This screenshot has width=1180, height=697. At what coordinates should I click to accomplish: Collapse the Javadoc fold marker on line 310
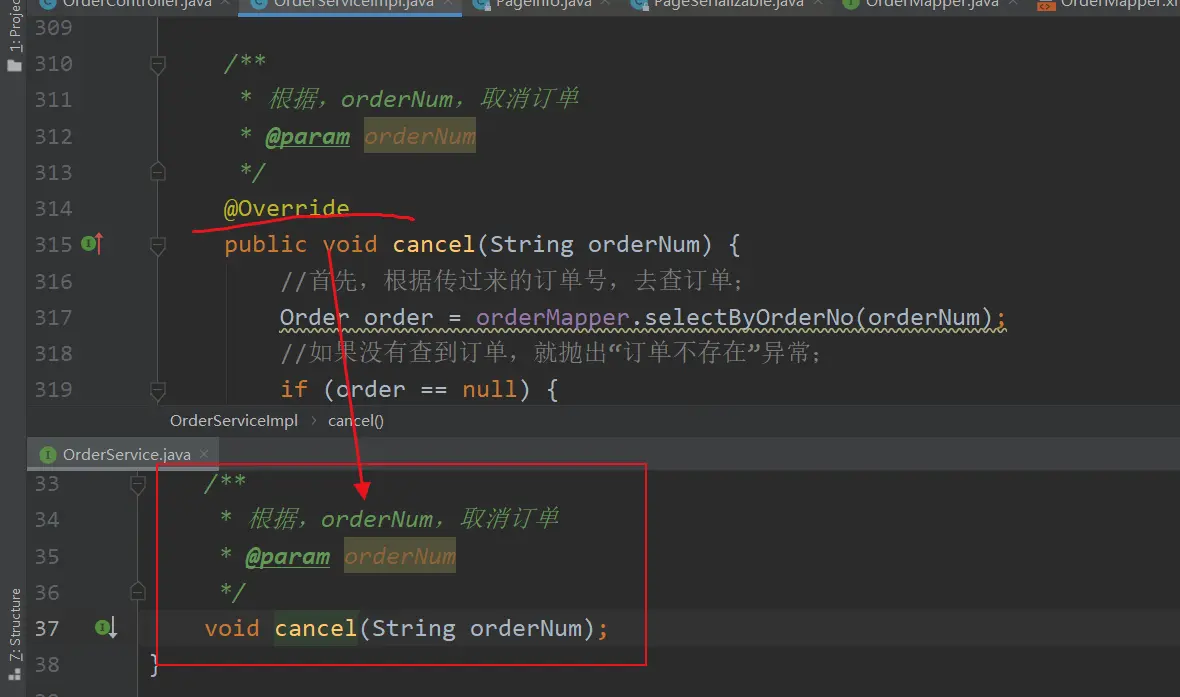pyautogui.click(x=157, y=64)
